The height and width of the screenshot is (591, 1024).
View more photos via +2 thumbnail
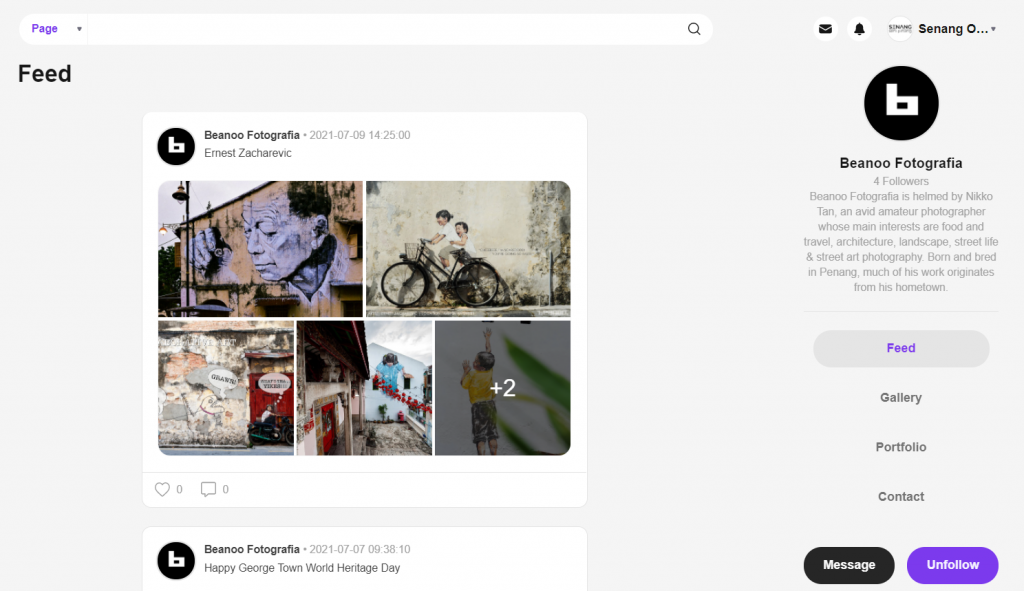point(502,388)
